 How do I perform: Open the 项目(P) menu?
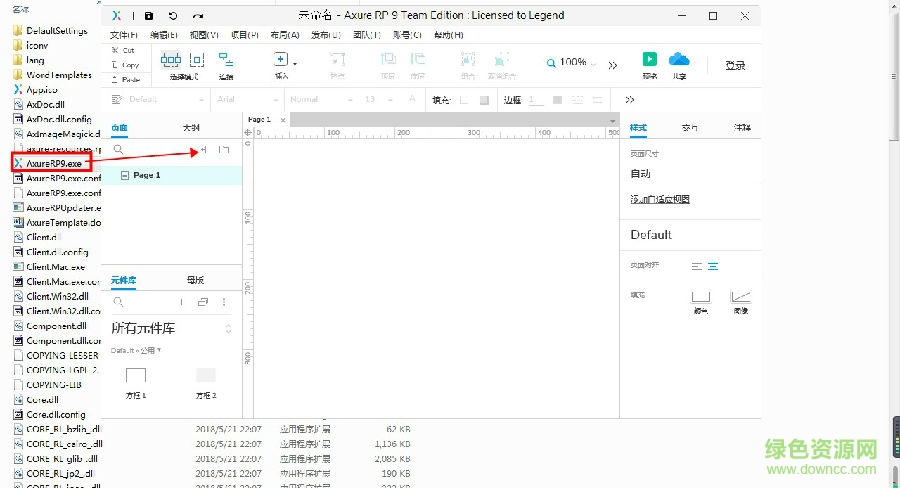tap(245, 35)
